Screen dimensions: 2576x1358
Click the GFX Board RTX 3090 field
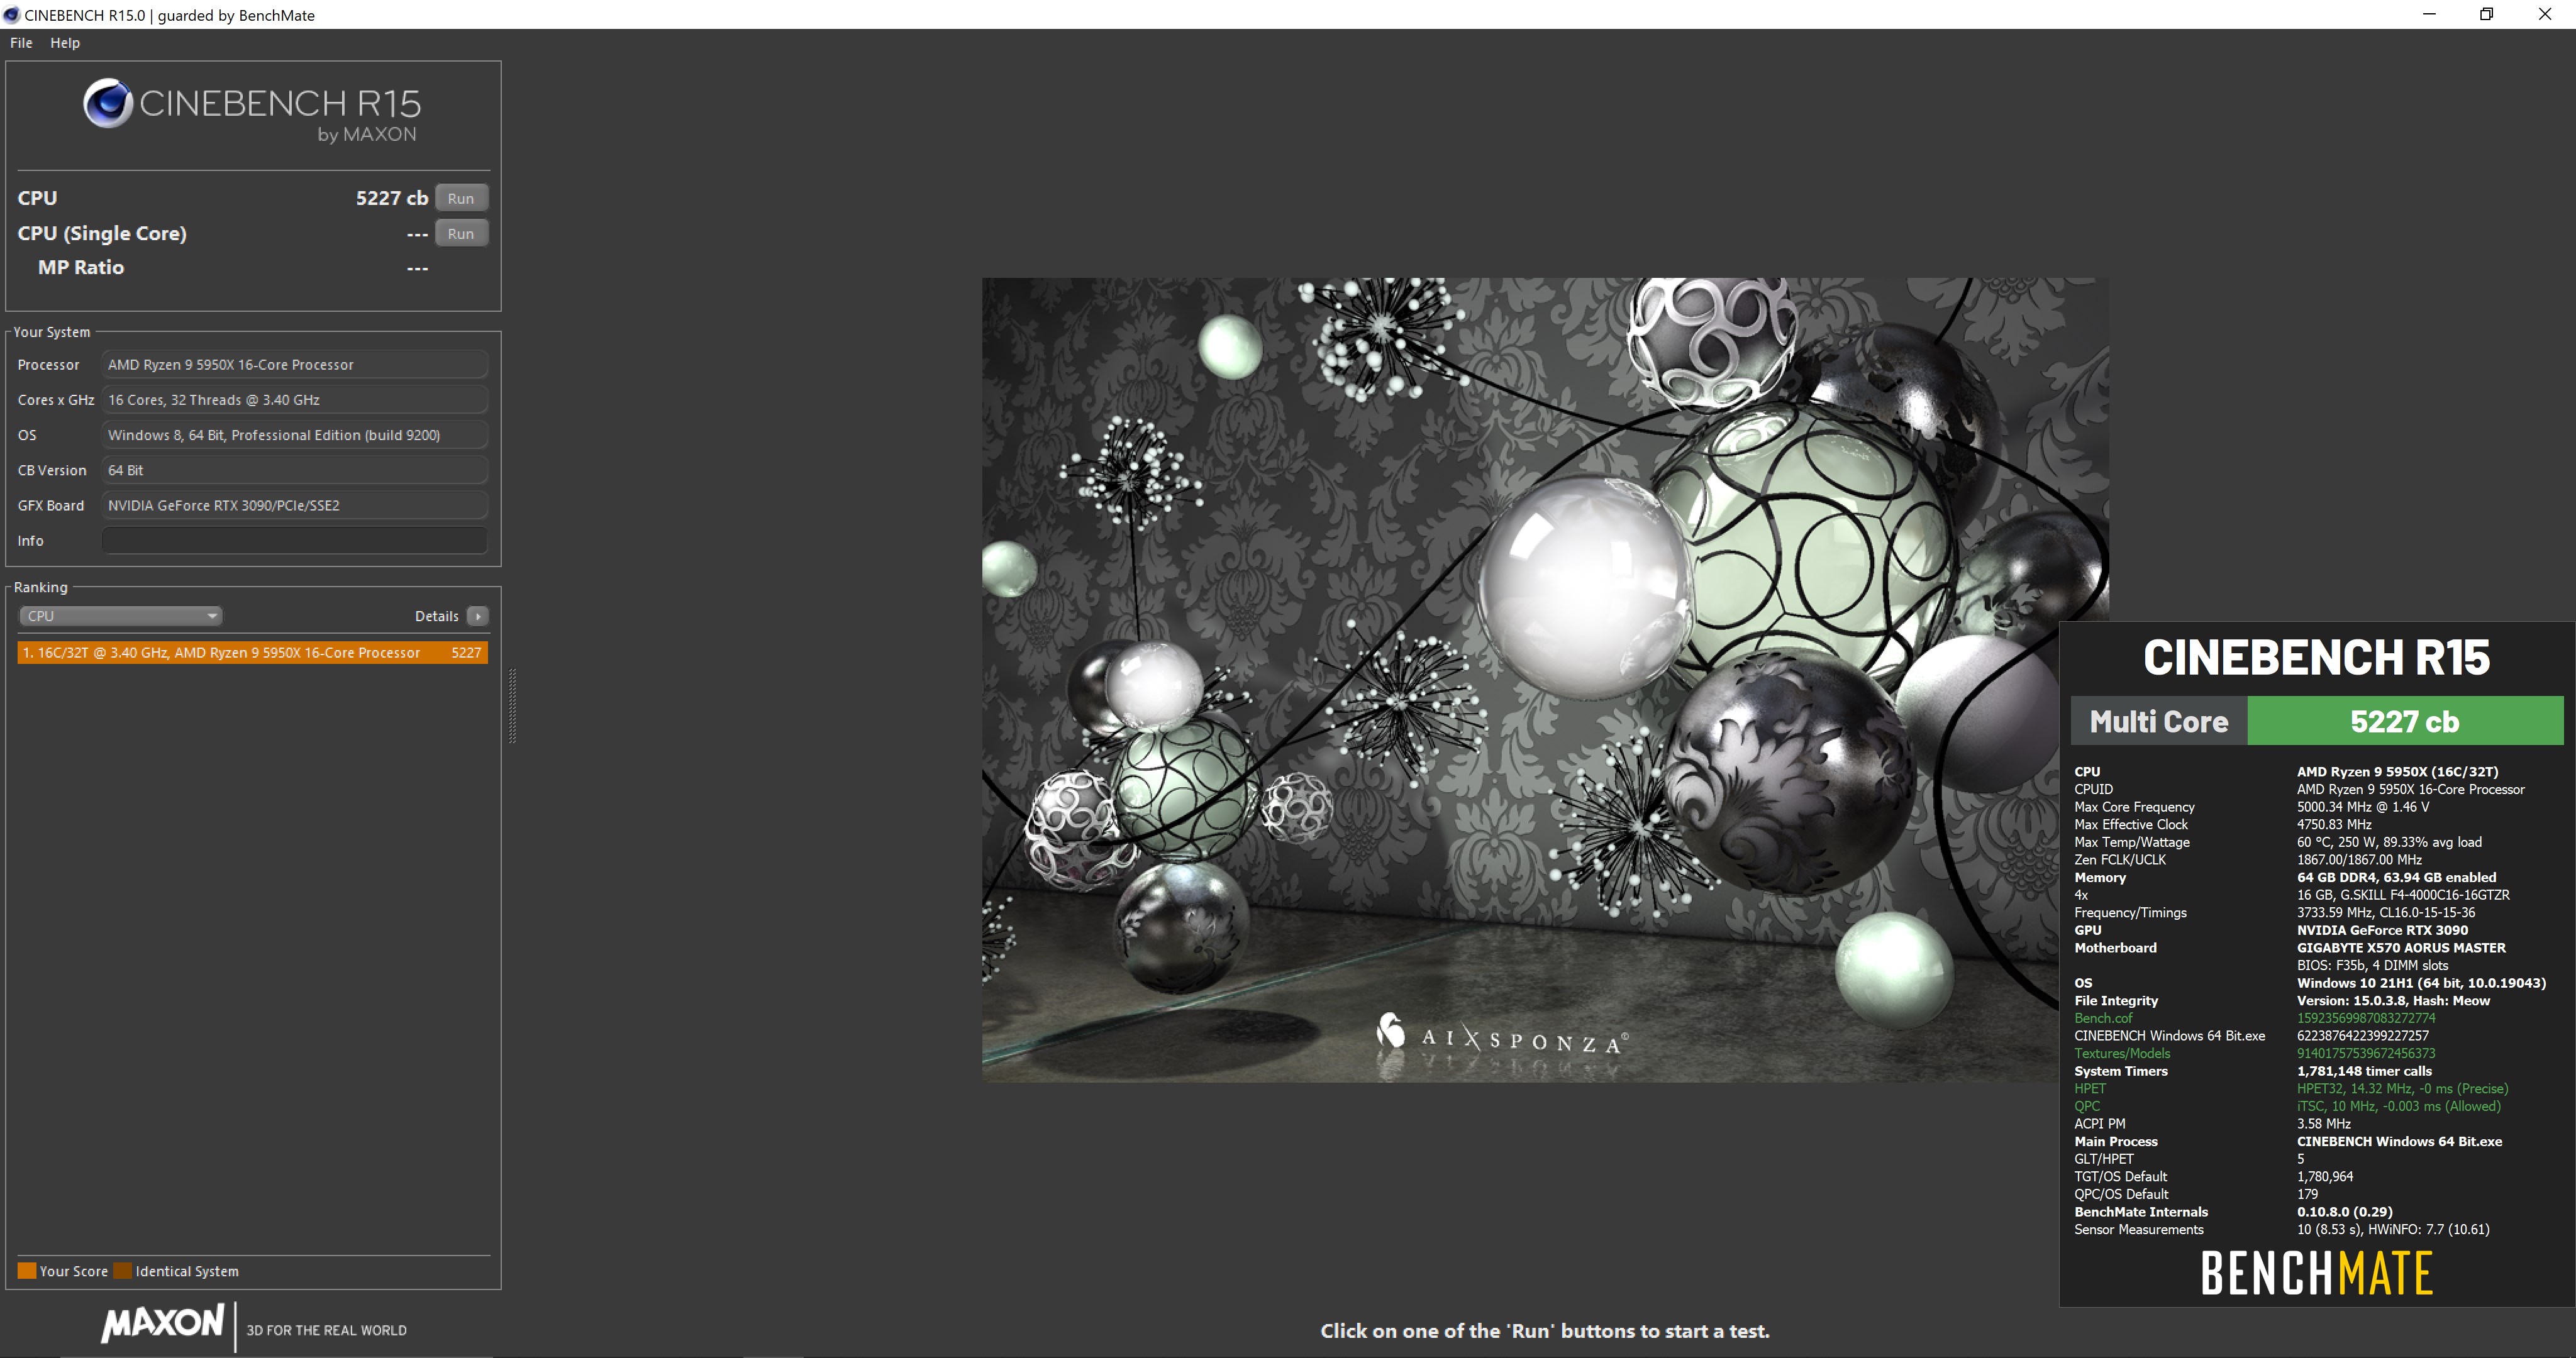click(294, 505)
